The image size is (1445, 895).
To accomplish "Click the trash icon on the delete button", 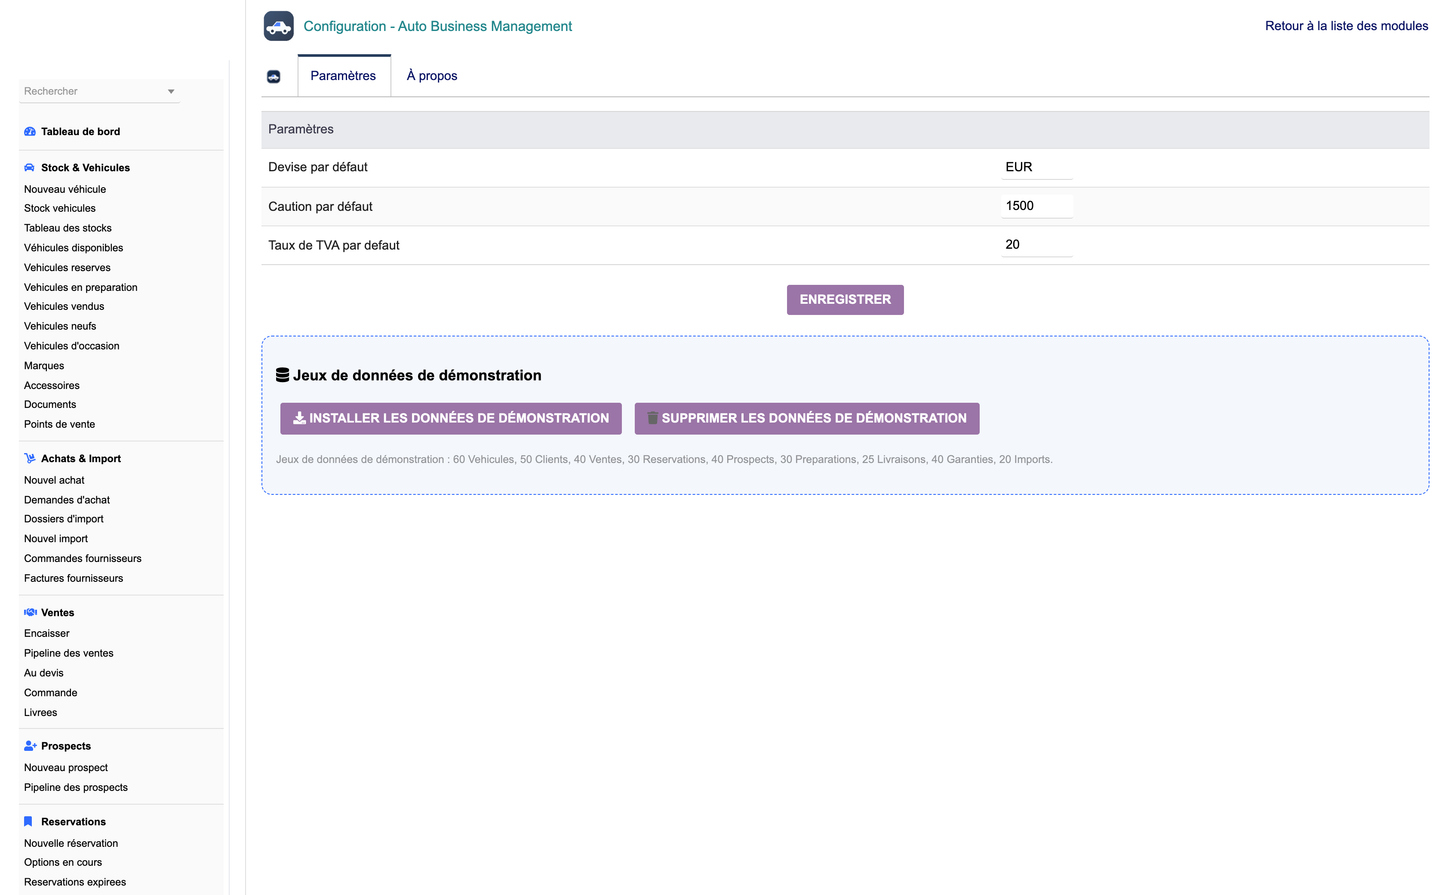I will click(x=652, y=418).
